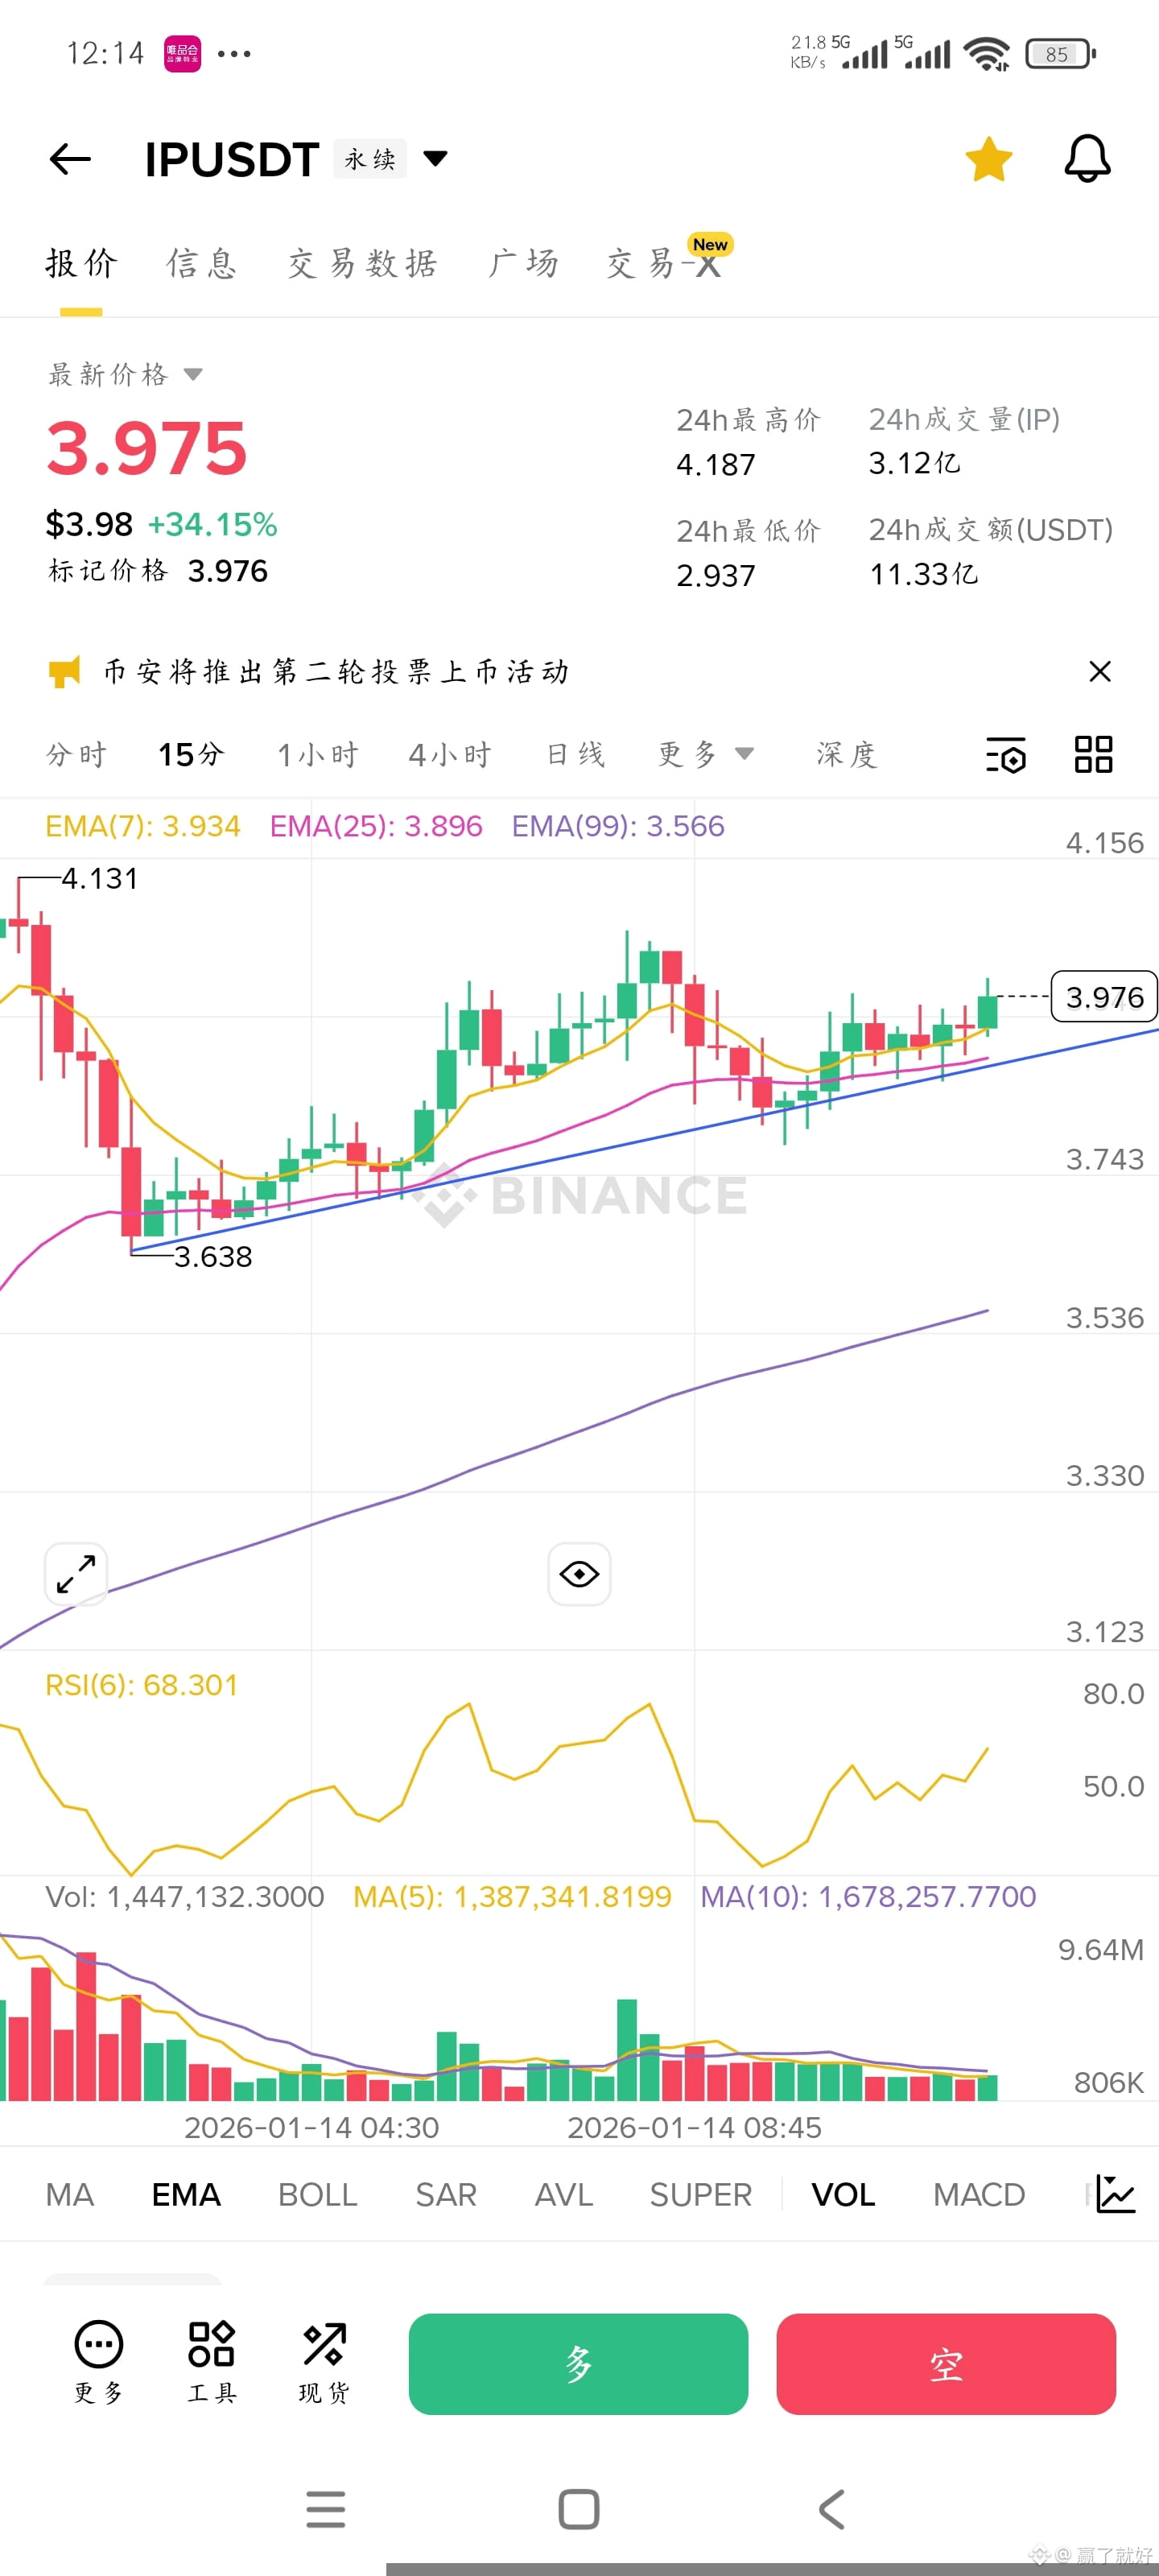The width and height of the screenshot is (1159, 2576).
Task: Tap the 3.638 low marker on chart
Action: [x=212, y=1256]
